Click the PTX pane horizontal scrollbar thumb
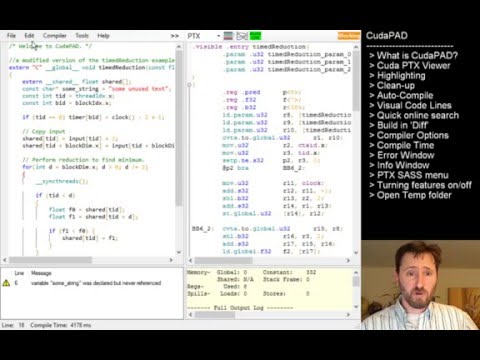 (224, 260)
